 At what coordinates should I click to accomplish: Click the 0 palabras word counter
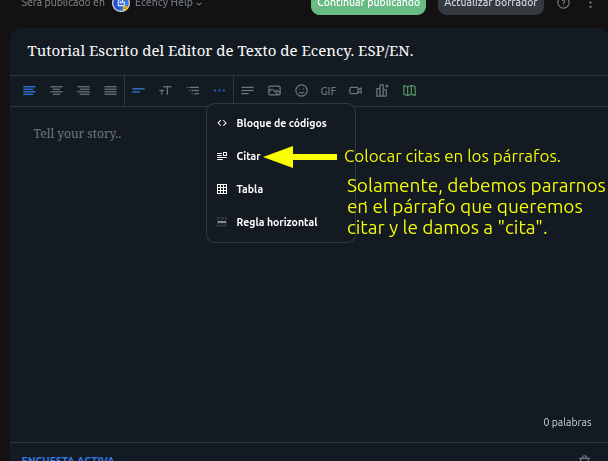pos(567,422)
